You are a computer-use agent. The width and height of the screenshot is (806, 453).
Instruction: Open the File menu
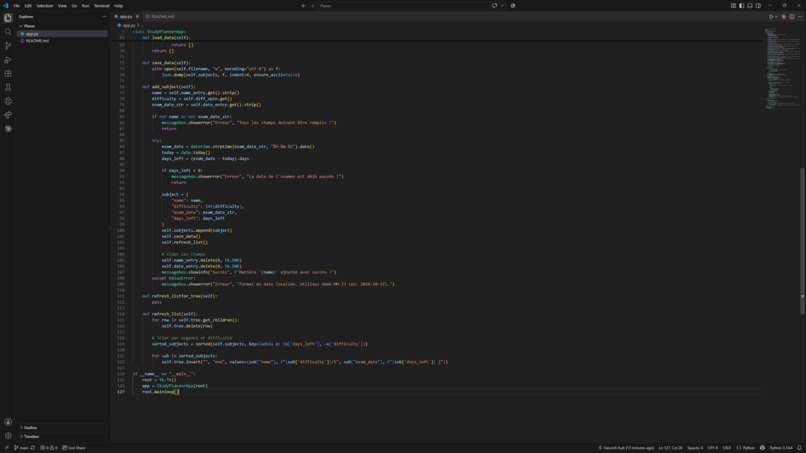pos(16,6)
